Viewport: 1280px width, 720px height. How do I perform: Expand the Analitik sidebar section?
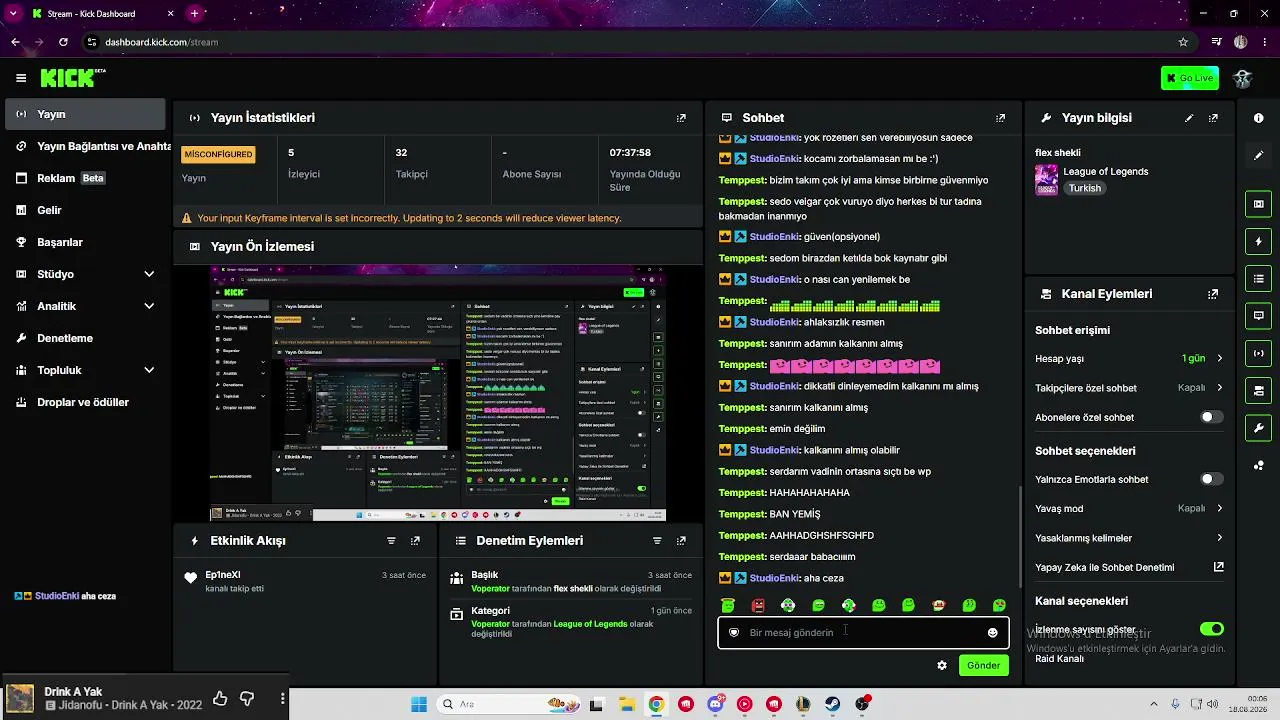(85, 306)
